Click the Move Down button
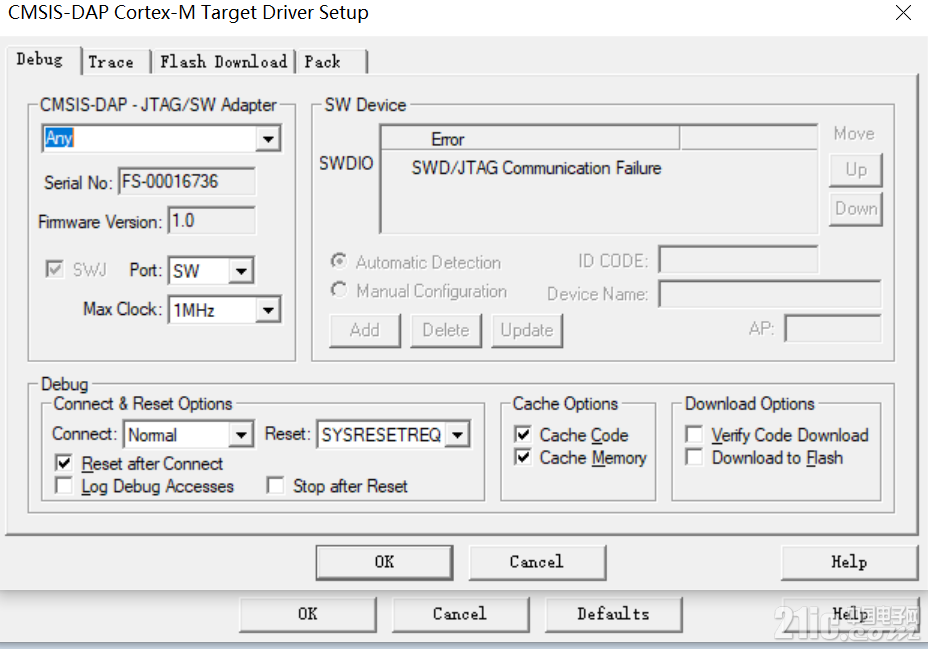This screenshot has height=649, width=928. point(856,209)
